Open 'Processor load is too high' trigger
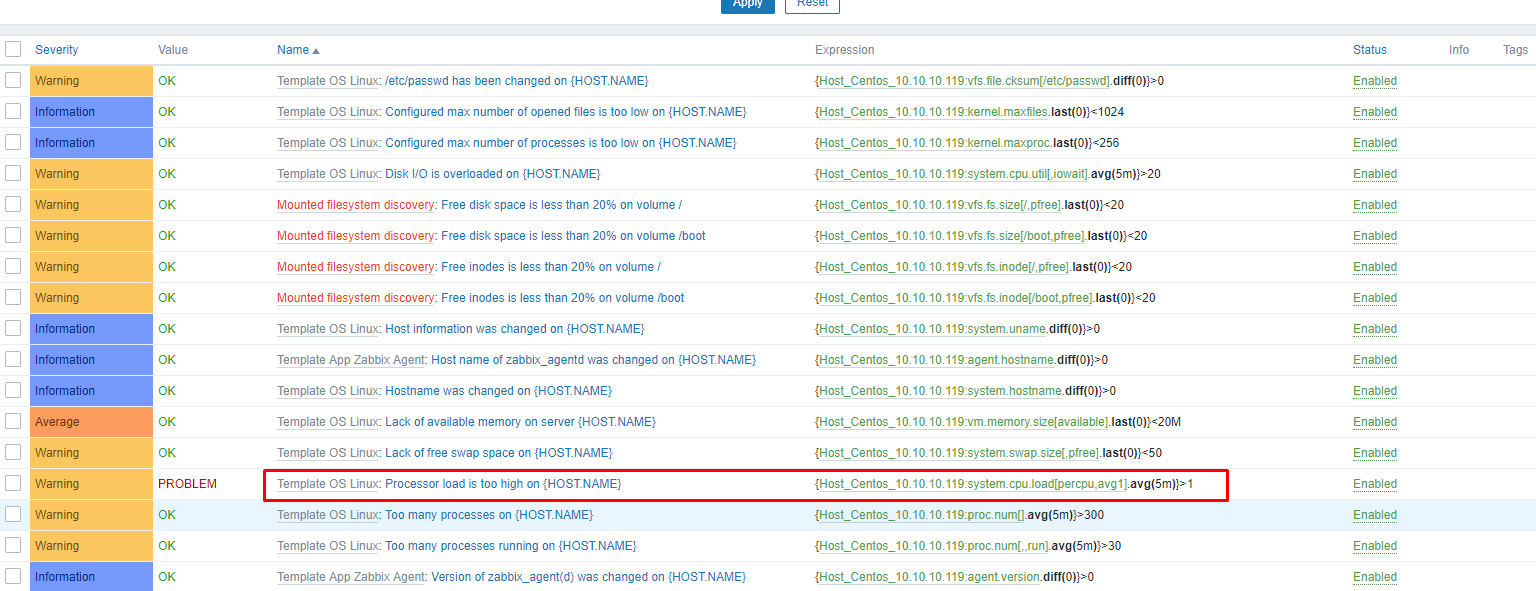The height and width of the screenshot is (591, 1536). tap(503, 484)
